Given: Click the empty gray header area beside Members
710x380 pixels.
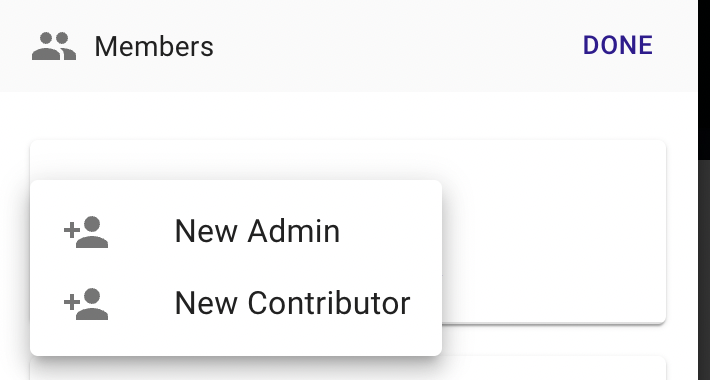Looking at the screenshot, I should [398, 45].
